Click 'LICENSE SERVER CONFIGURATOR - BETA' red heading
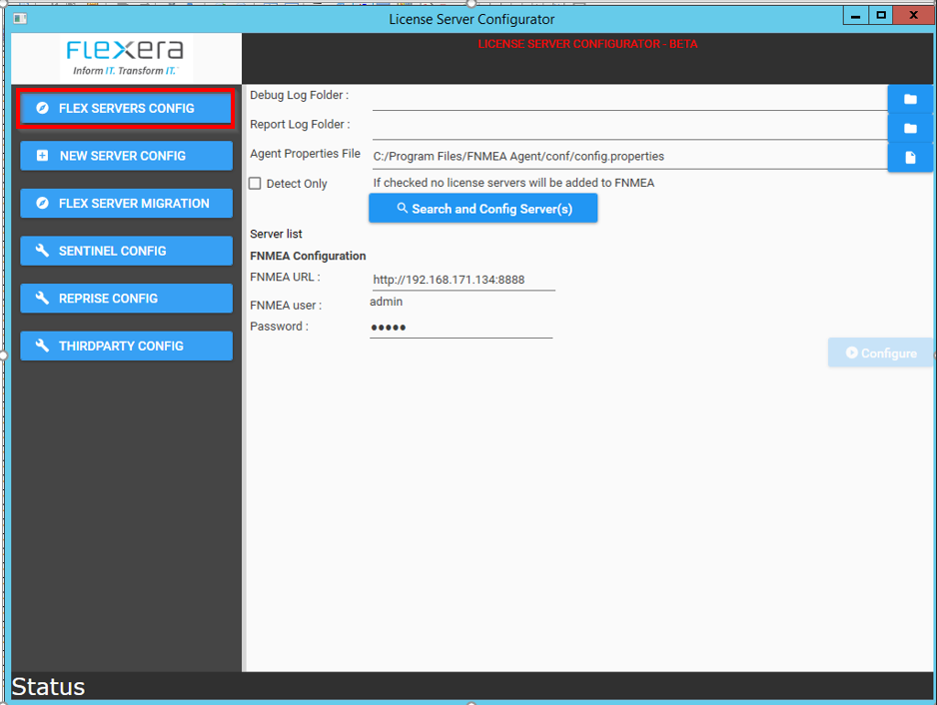 click(587, 44)
